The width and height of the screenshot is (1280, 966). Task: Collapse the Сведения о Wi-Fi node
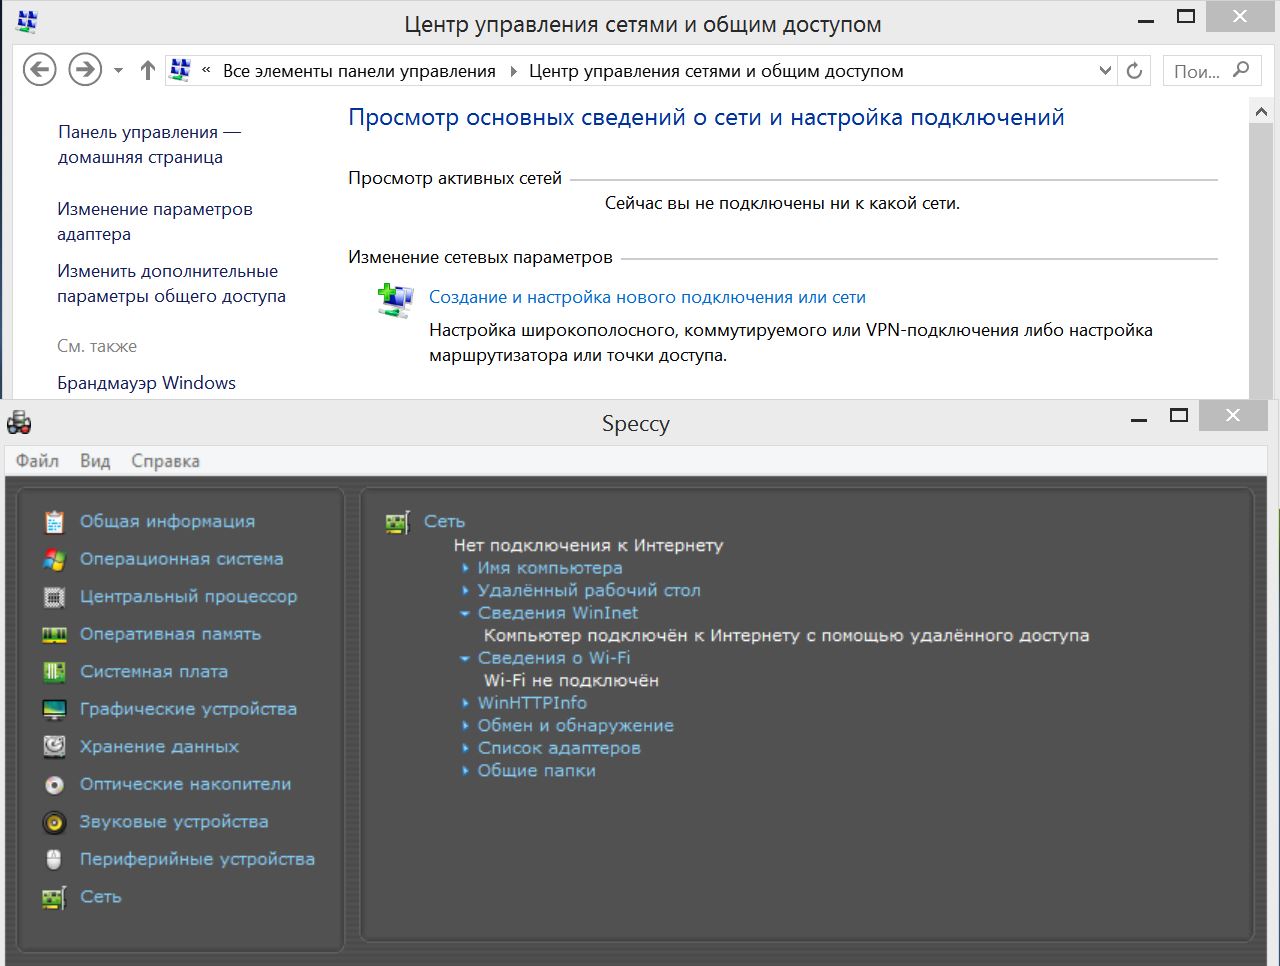click(x=465, y=659)
